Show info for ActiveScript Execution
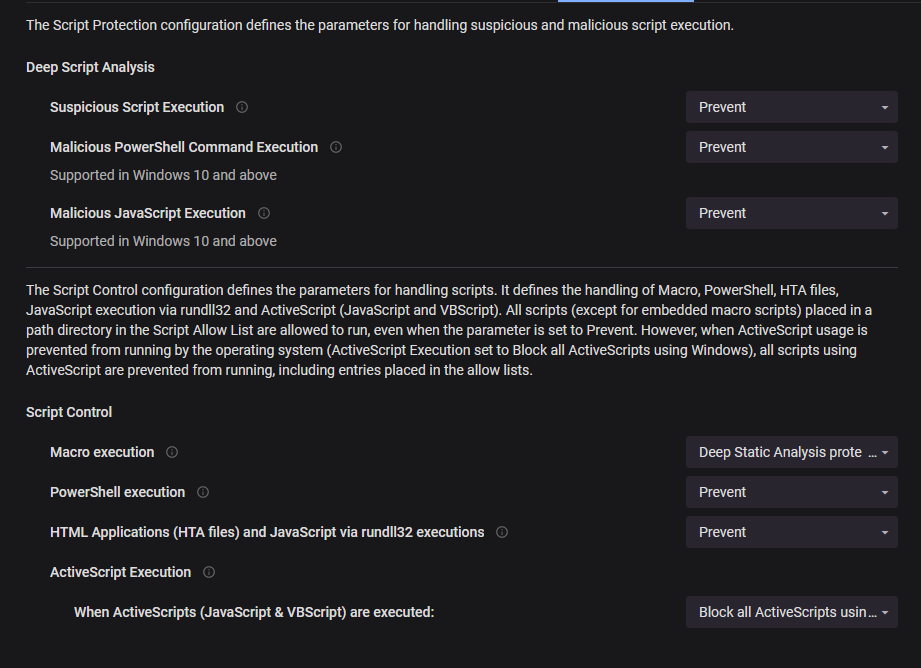This screenshot has width=921, height=668. point(209,572)
